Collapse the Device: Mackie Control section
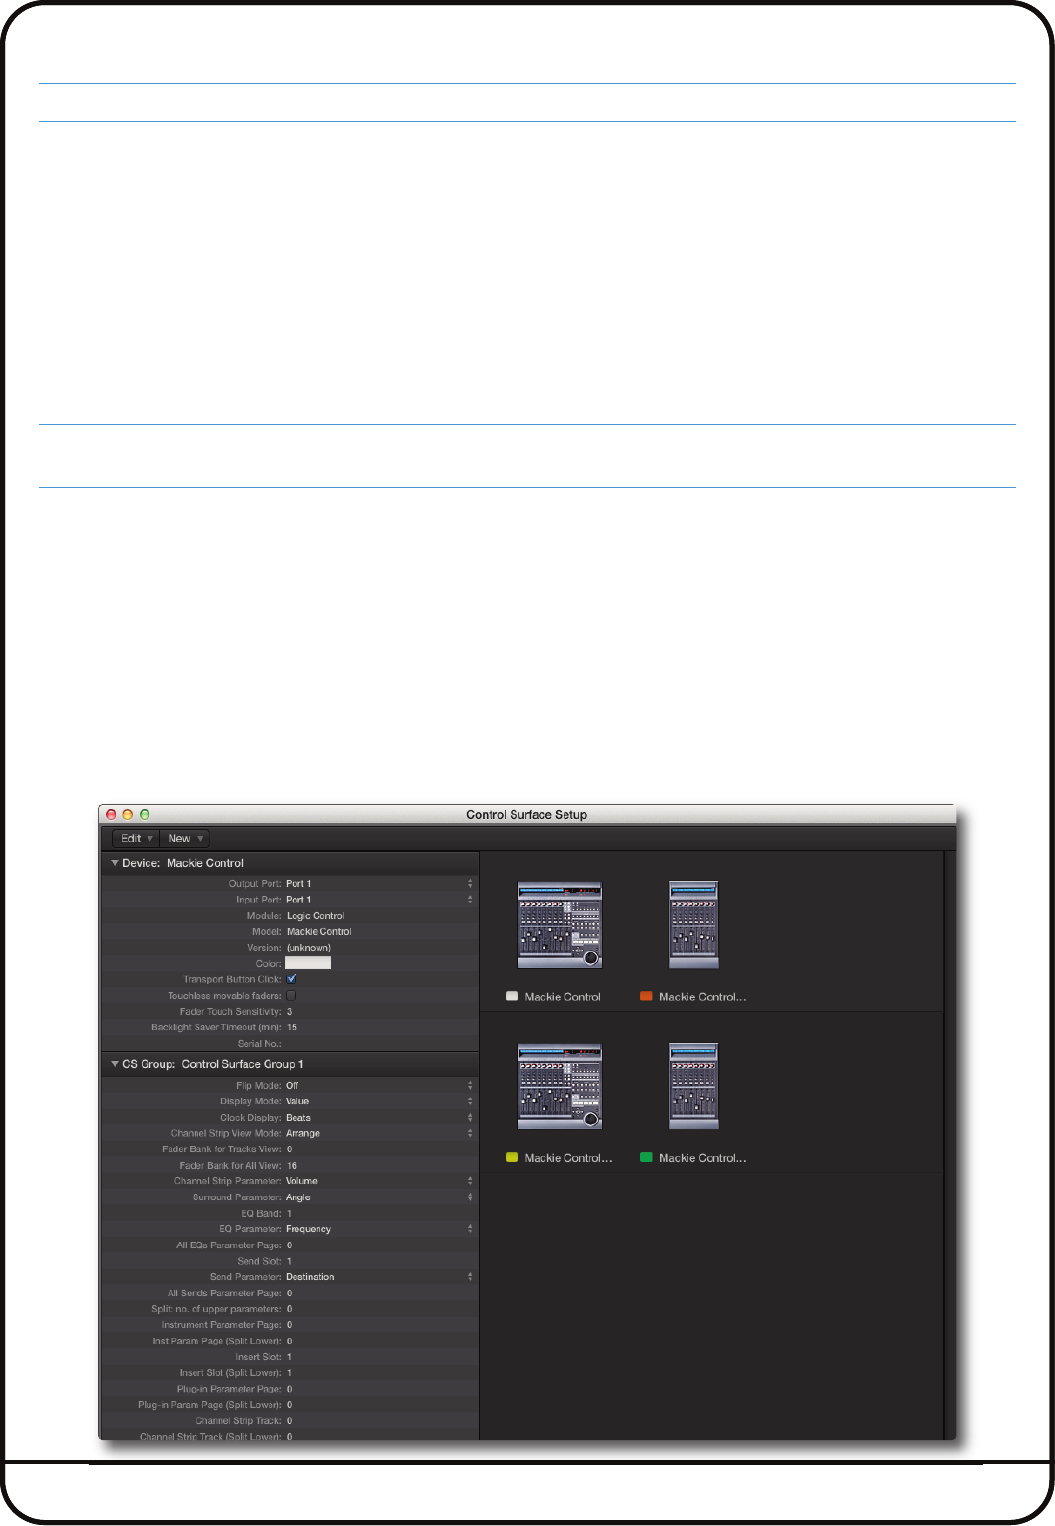Image resolution: width=1055 pixels, height=1526 pixels. (115, 863)
